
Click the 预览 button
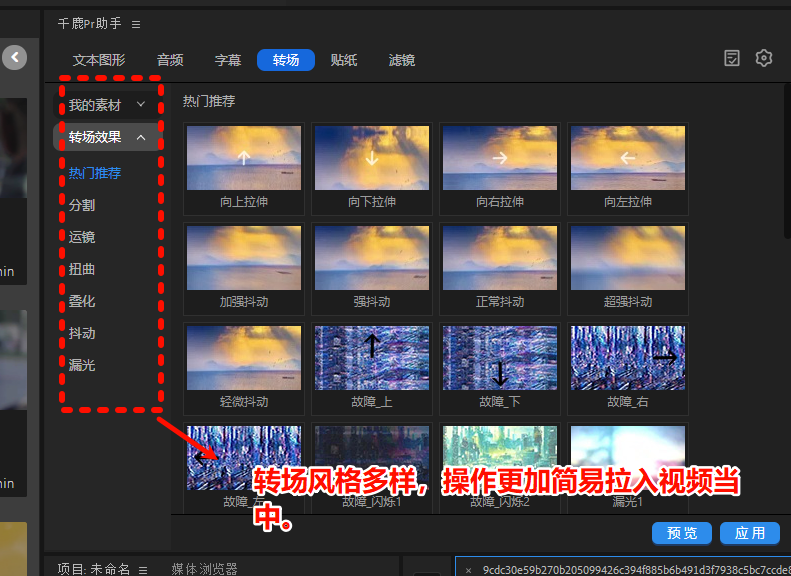point(682,533)
